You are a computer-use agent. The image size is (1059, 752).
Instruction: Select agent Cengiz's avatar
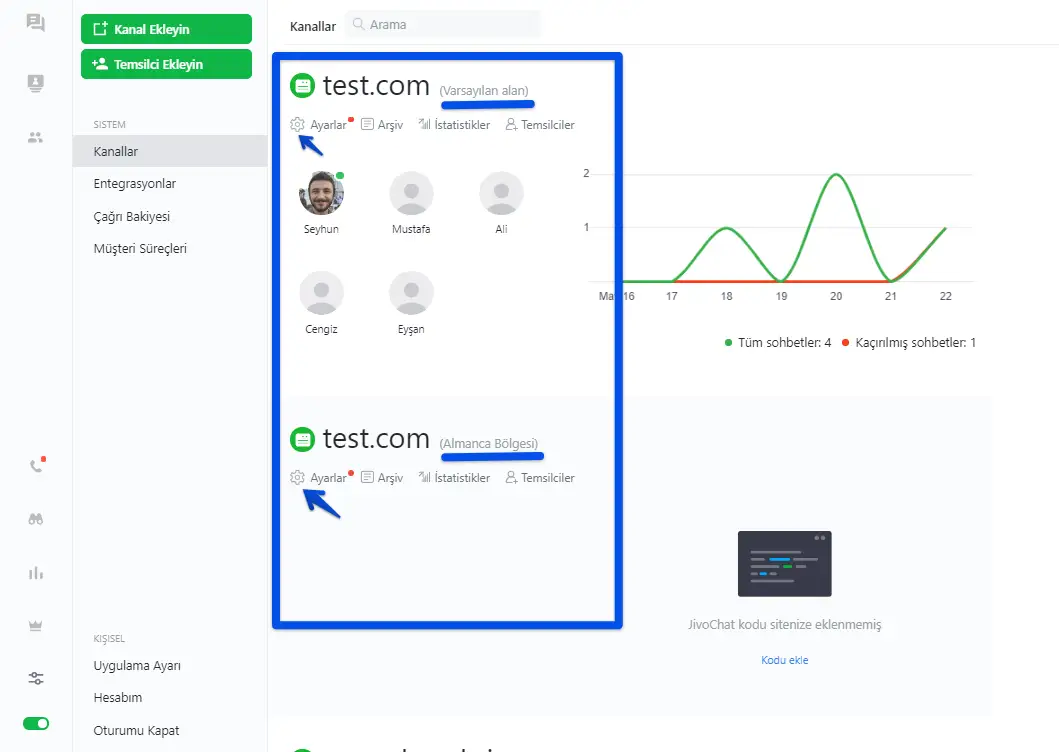click(321, 293)
